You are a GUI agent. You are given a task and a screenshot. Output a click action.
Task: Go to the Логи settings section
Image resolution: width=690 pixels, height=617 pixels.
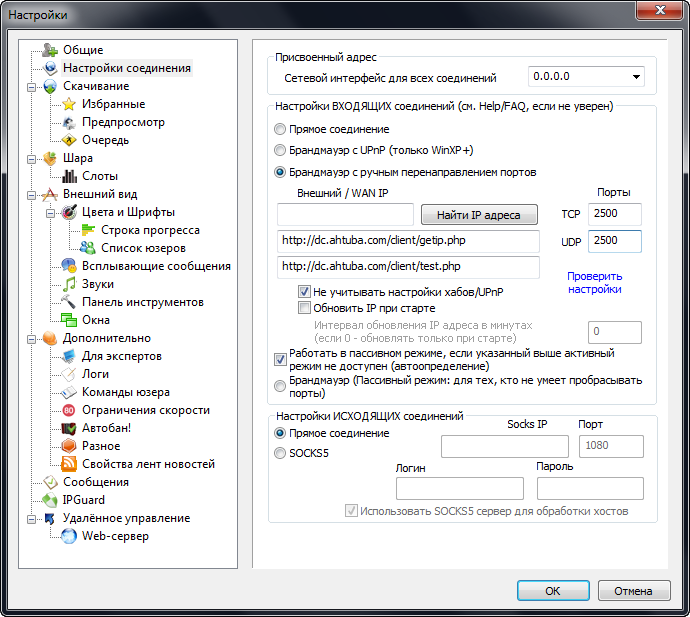[95, 374]
